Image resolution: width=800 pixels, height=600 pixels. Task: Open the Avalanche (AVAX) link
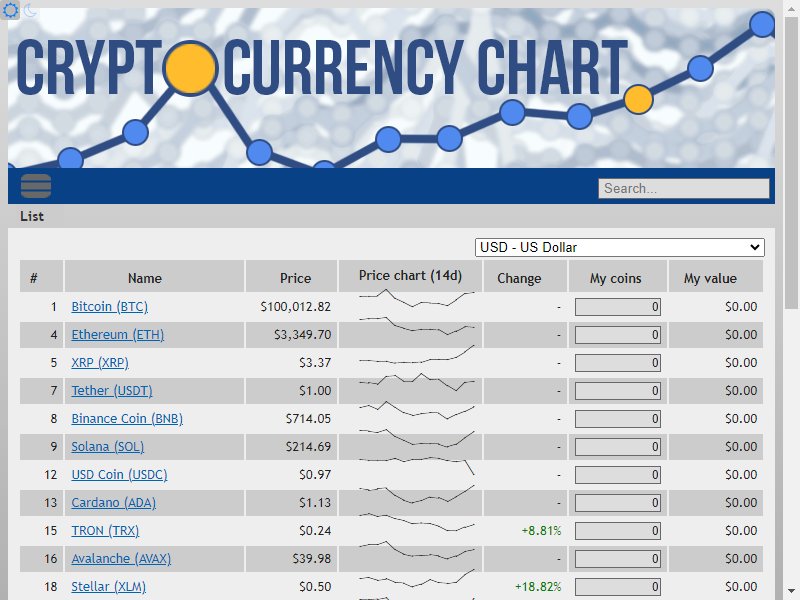[121, 559]
